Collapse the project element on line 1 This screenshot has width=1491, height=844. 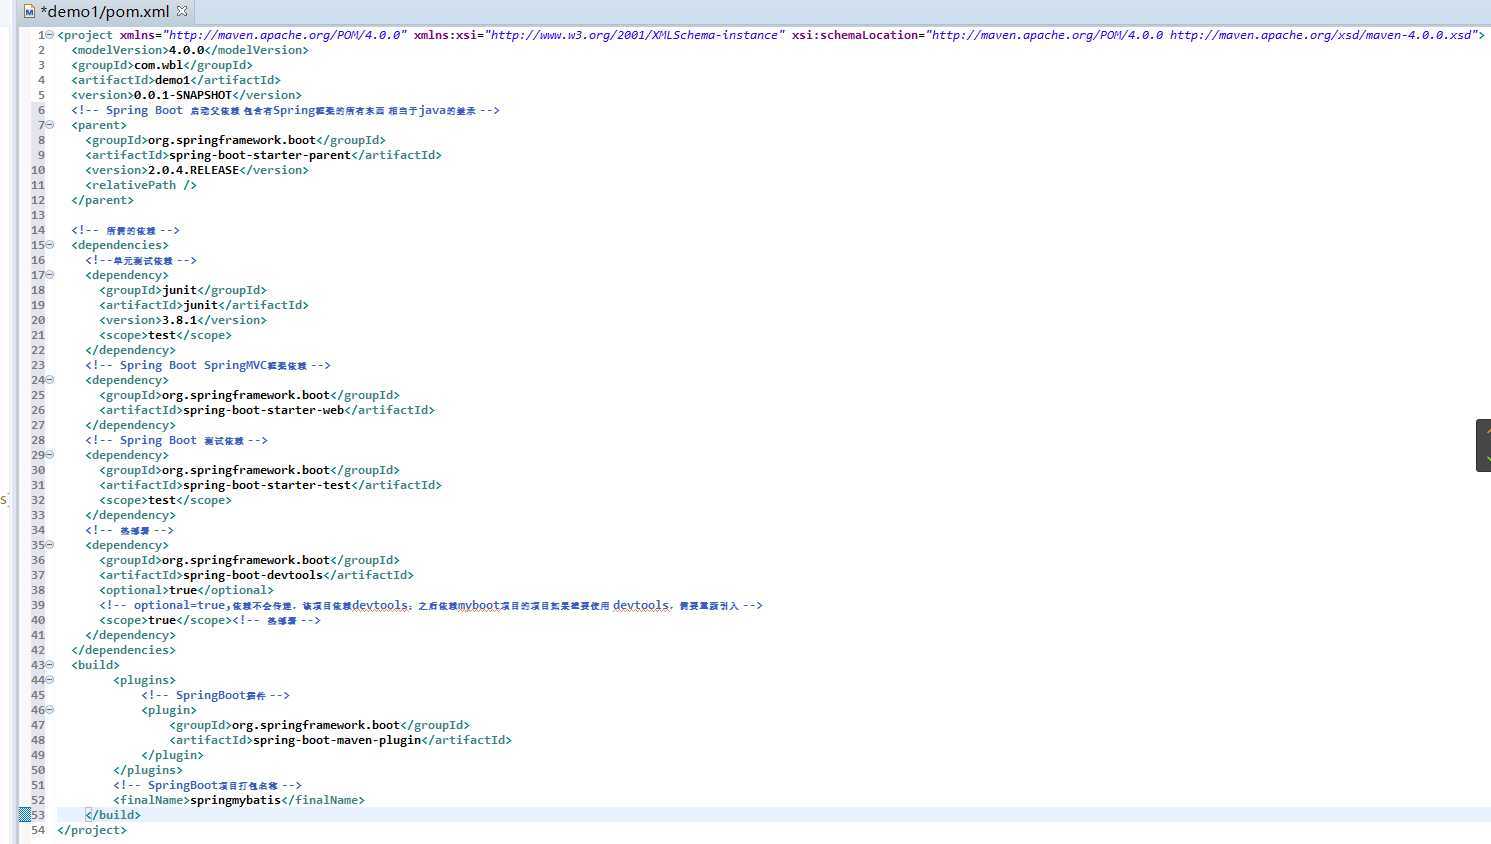coord(50,35)
